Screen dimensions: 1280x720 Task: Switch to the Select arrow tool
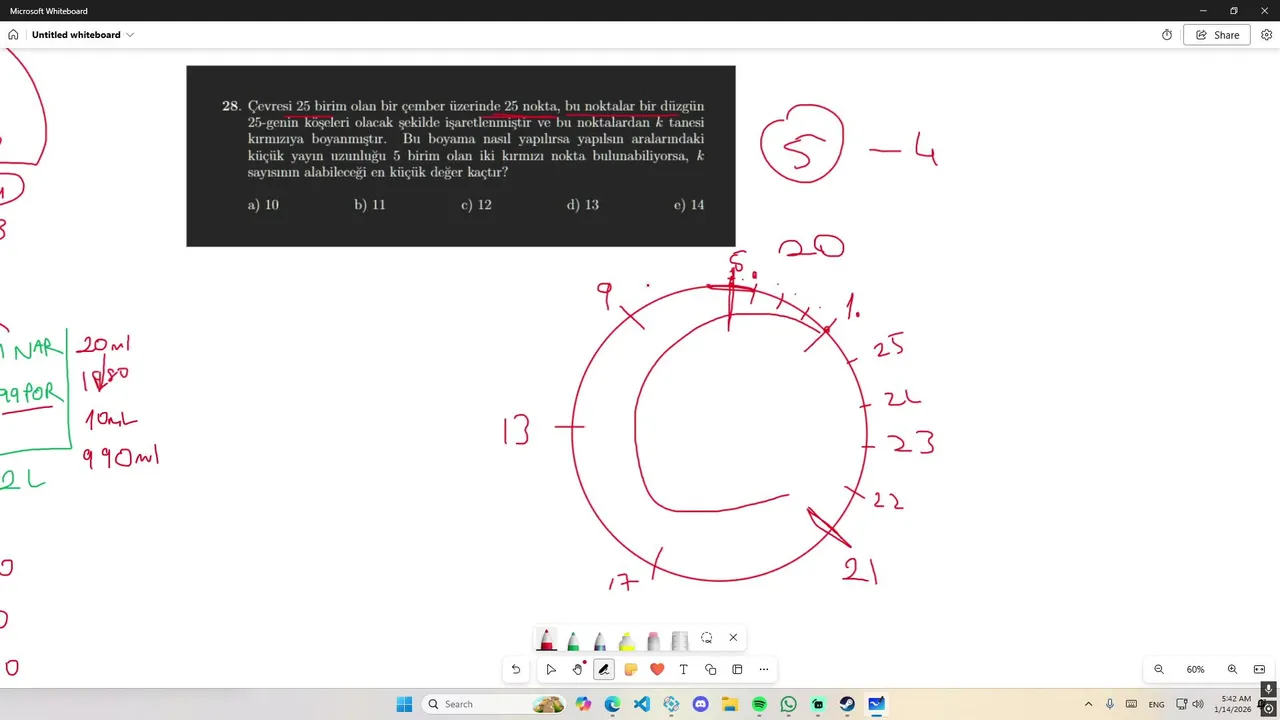tap(551, 670)
